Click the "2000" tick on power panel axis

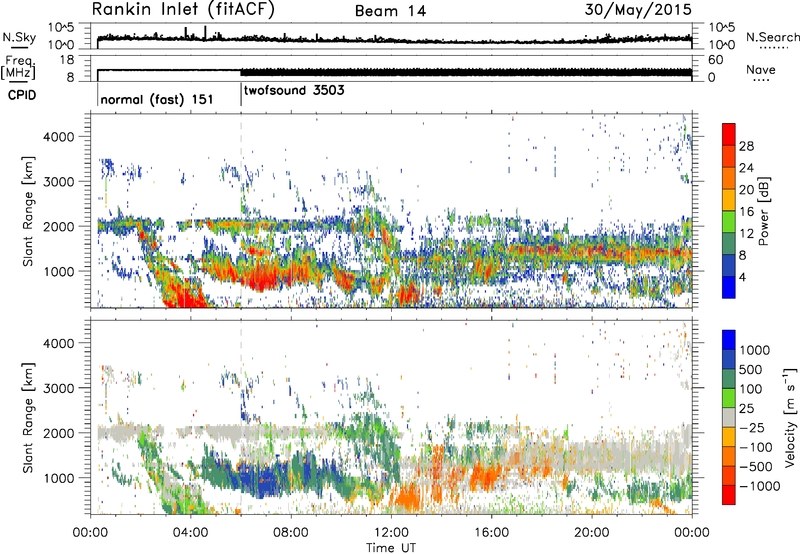coord(59,226)
